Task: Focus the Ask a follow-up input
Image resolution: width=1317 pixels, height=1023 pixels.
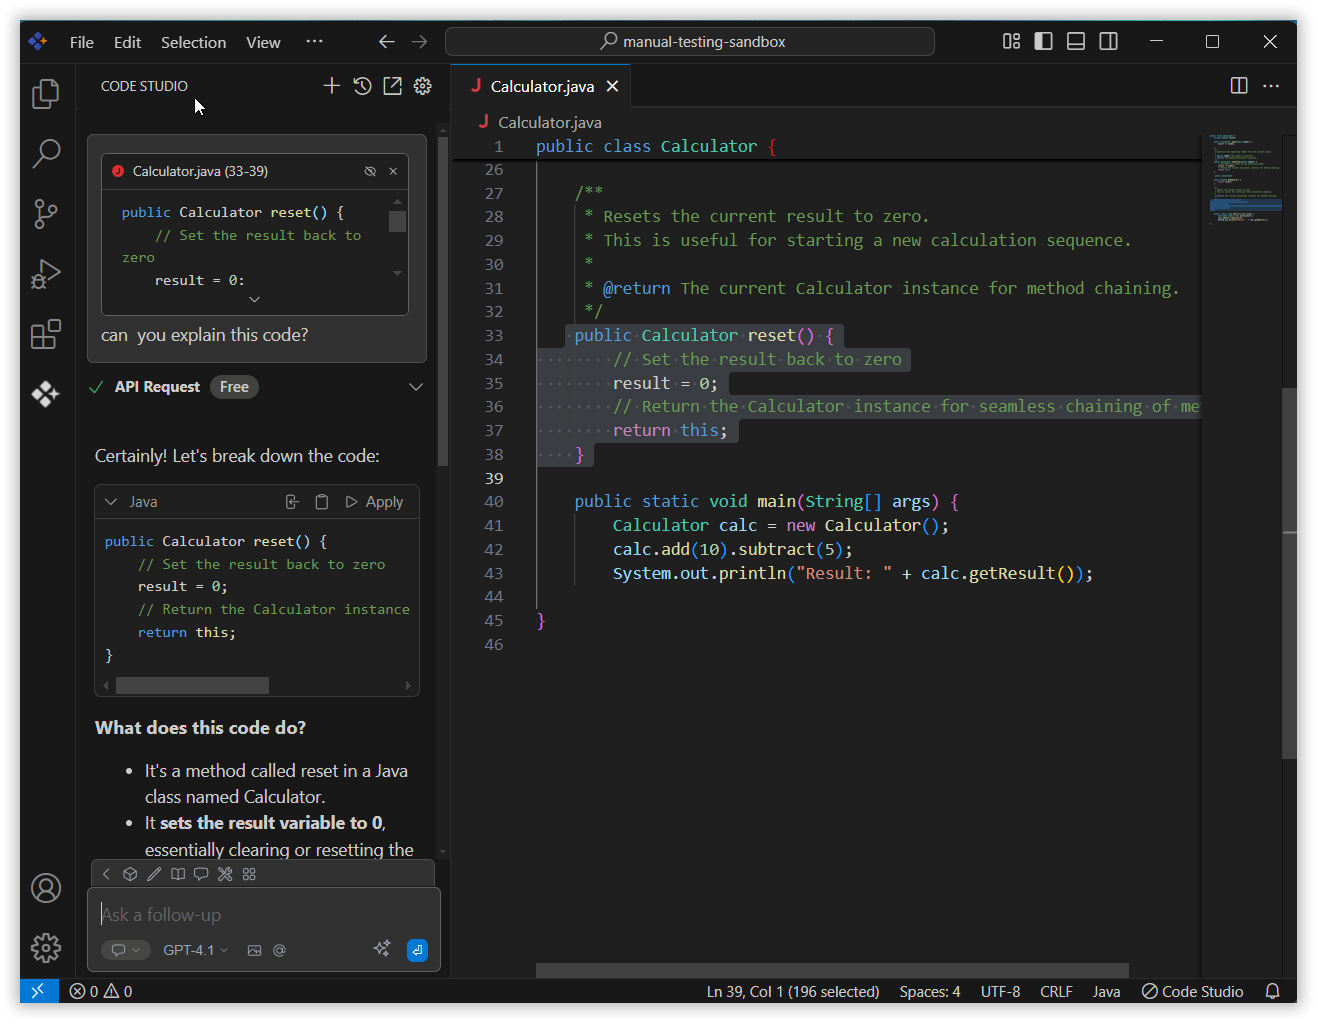Action: point(264,914)
